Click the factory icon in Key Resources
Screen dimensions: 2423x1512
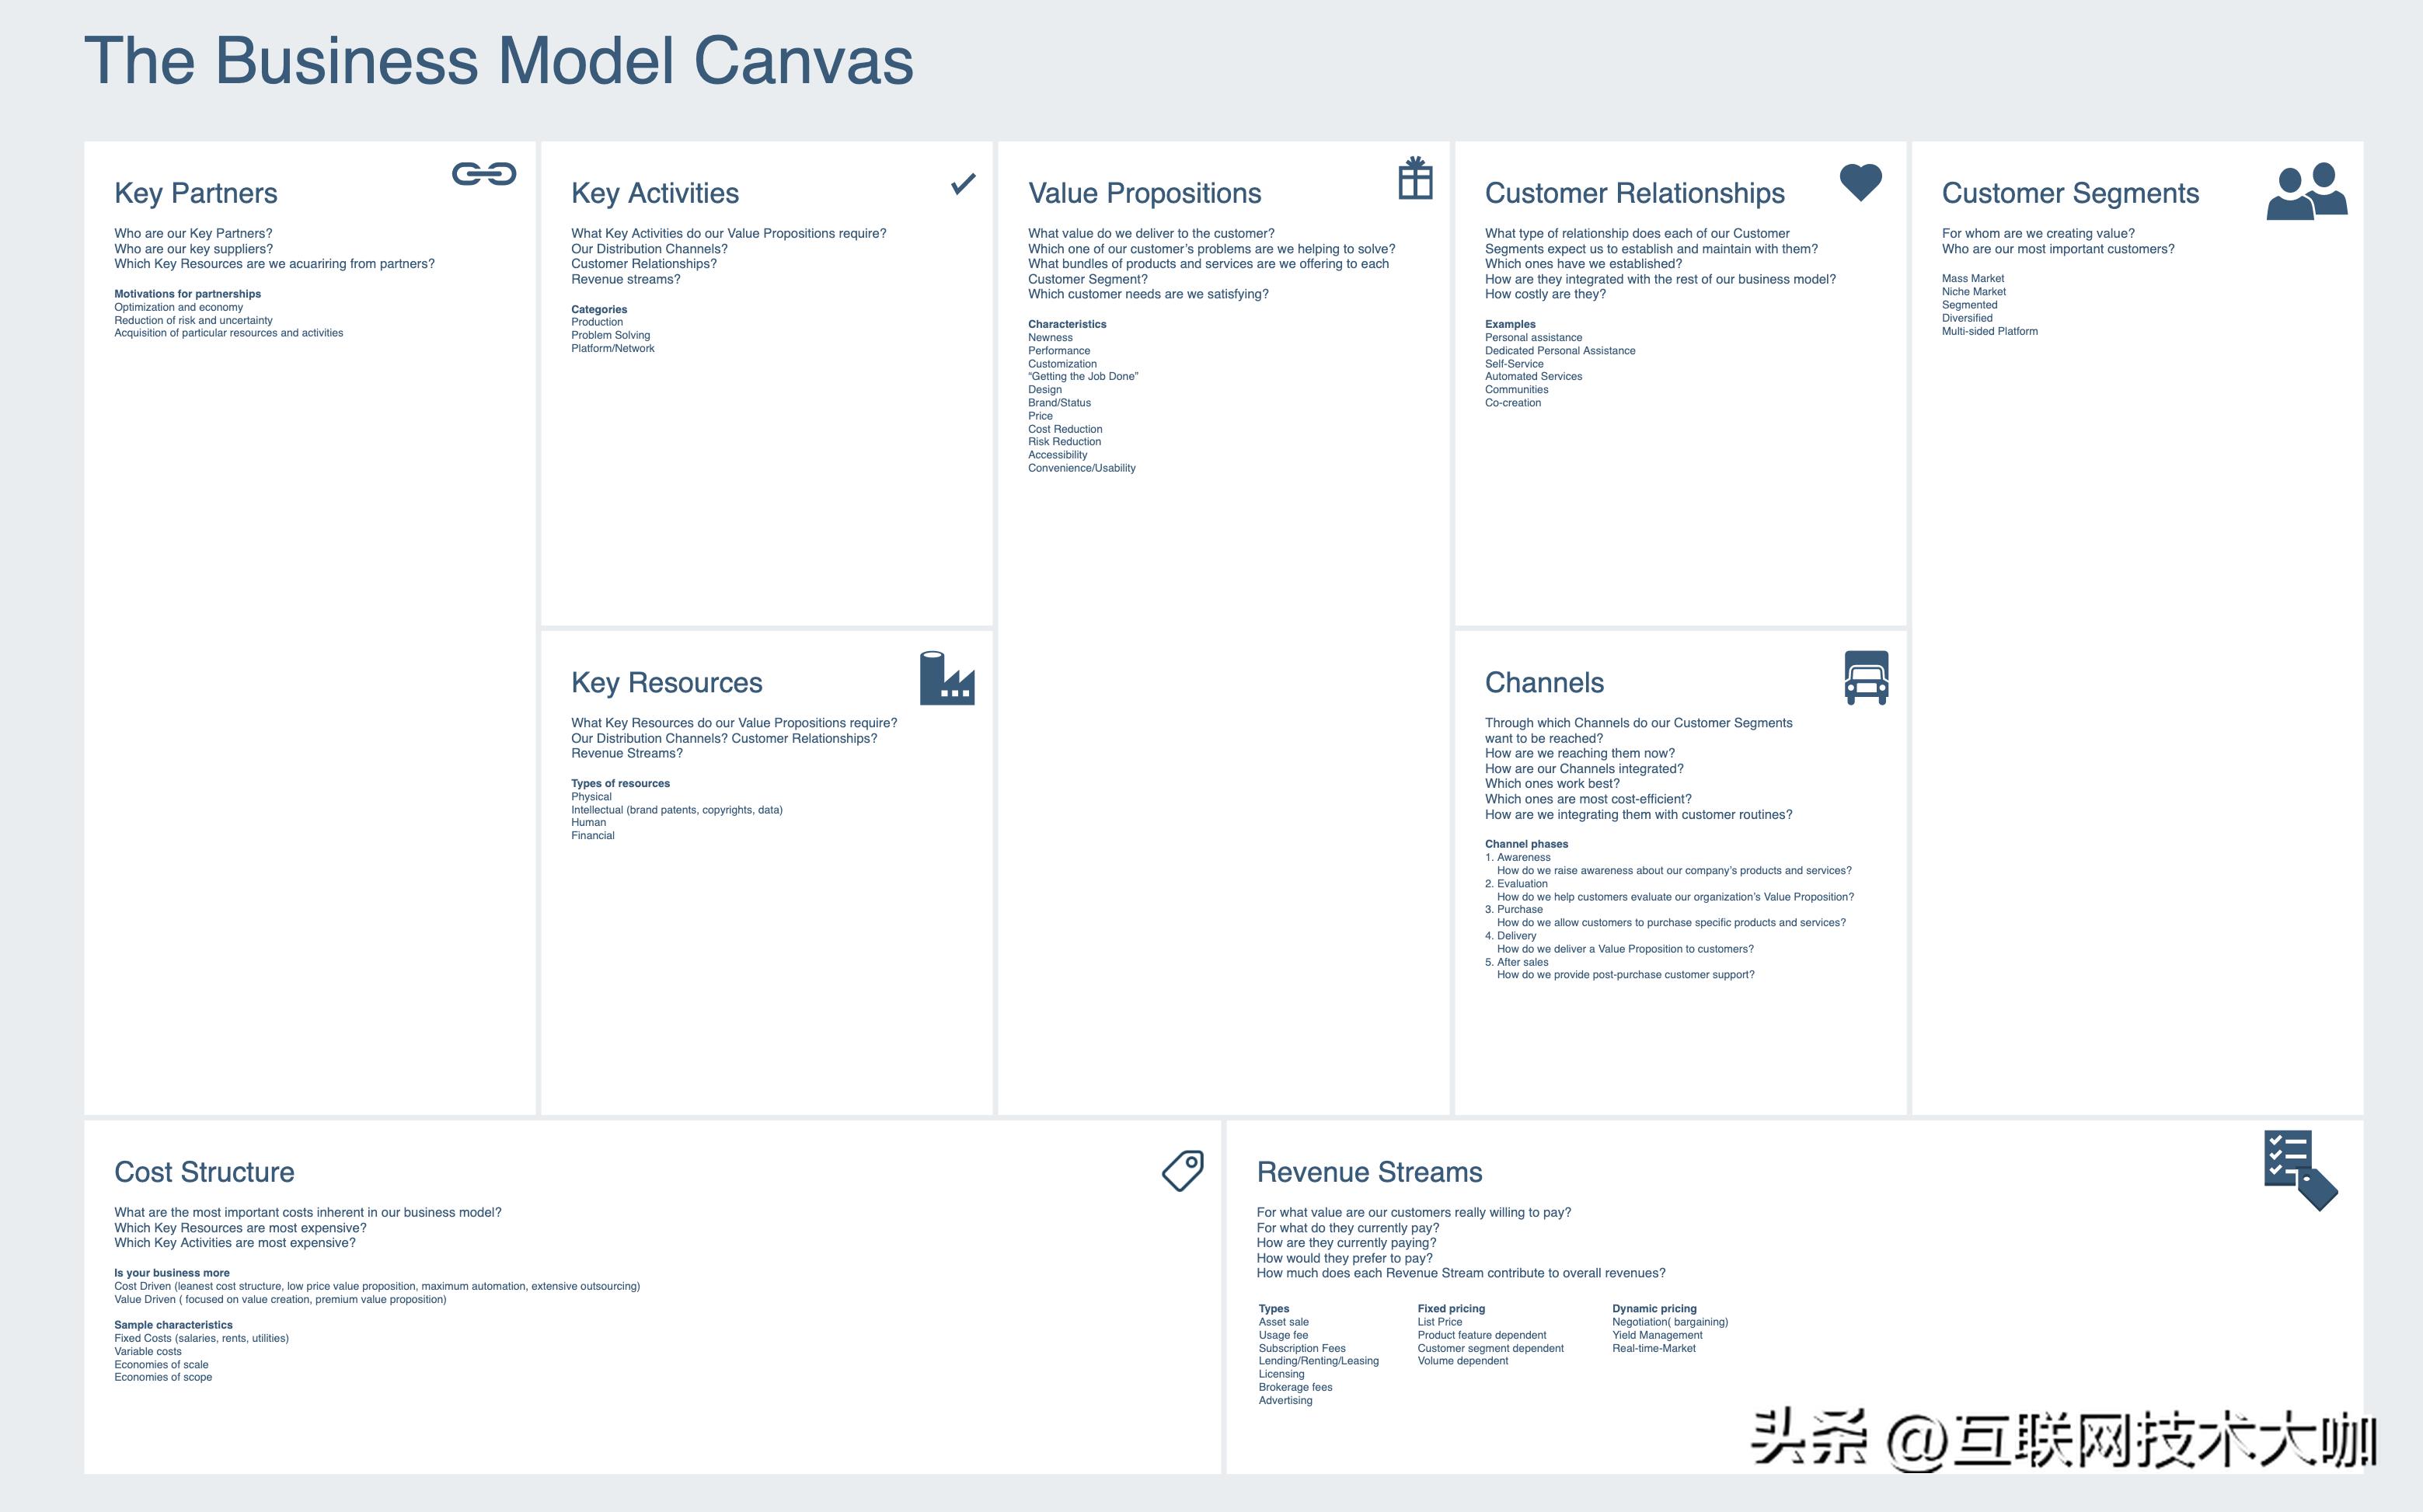coord(946,678)
